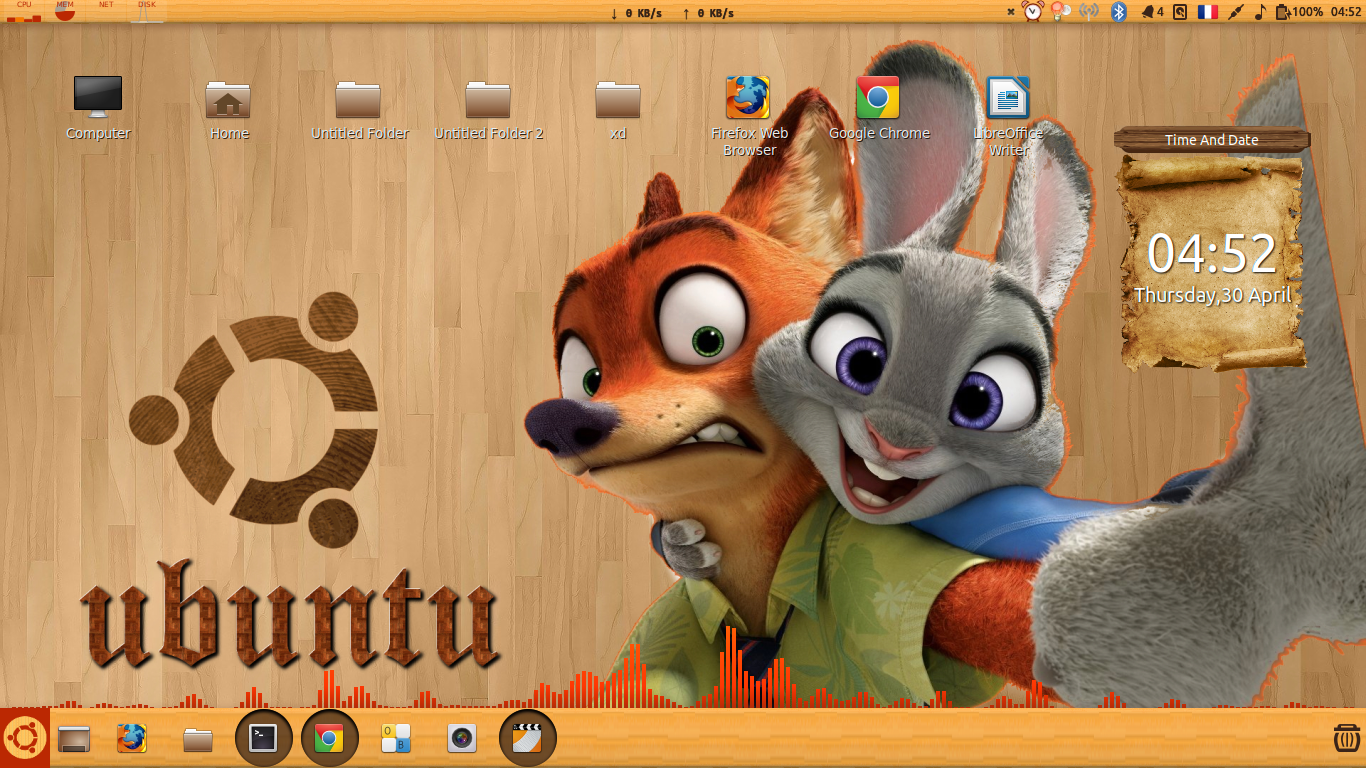The image size is (1366, 768).
Task: Open the Terminal from the dock
Action: [264, 738]
